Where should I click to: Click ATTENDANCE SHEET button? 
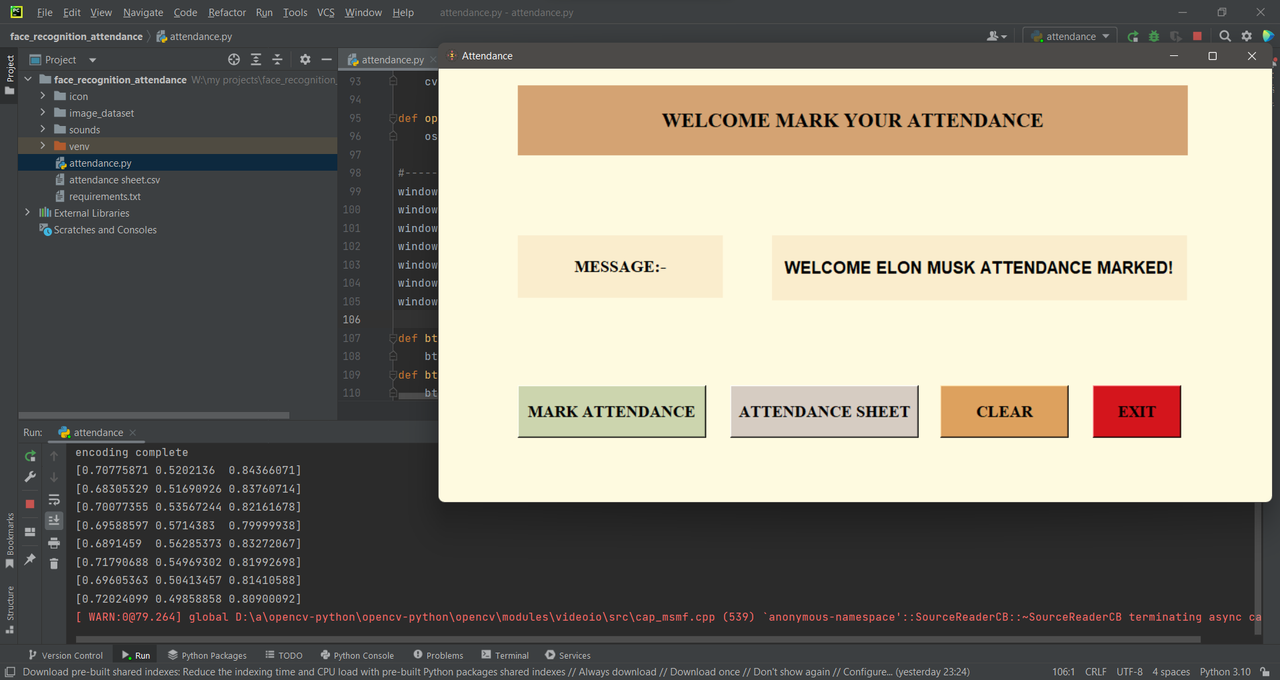coord(825,411)
